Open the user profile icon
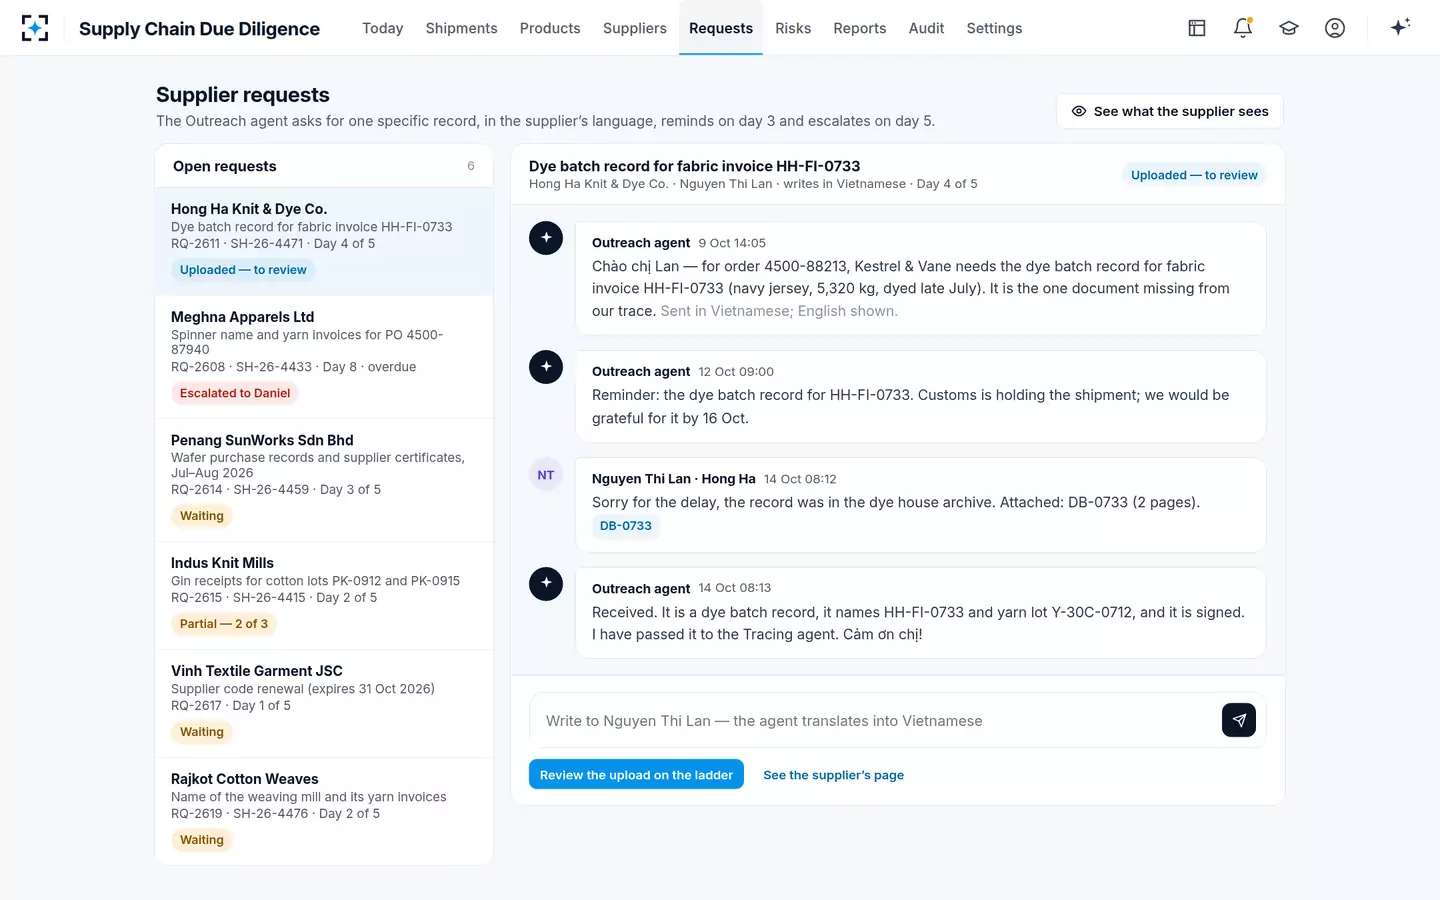This screenshot has width=1440, height=900. [x=1335, y=28]
